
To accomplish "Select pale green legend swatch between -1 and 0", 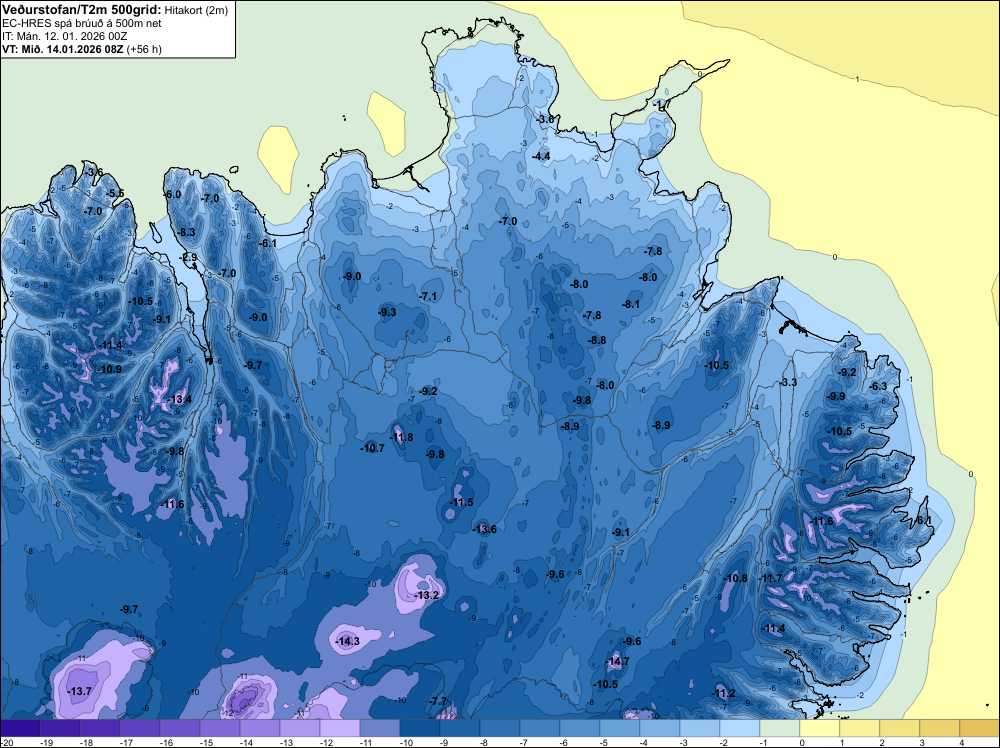I will coord(779,728).
